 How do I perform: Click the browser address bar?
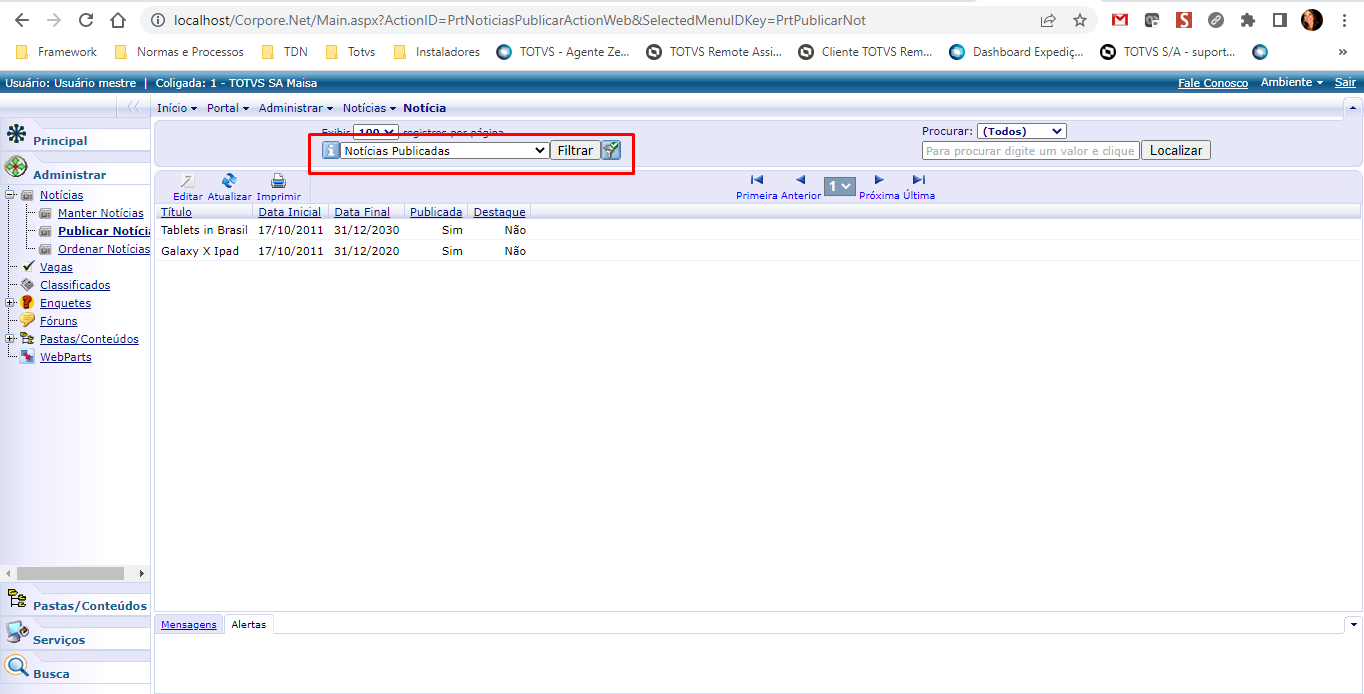[590, 20]
